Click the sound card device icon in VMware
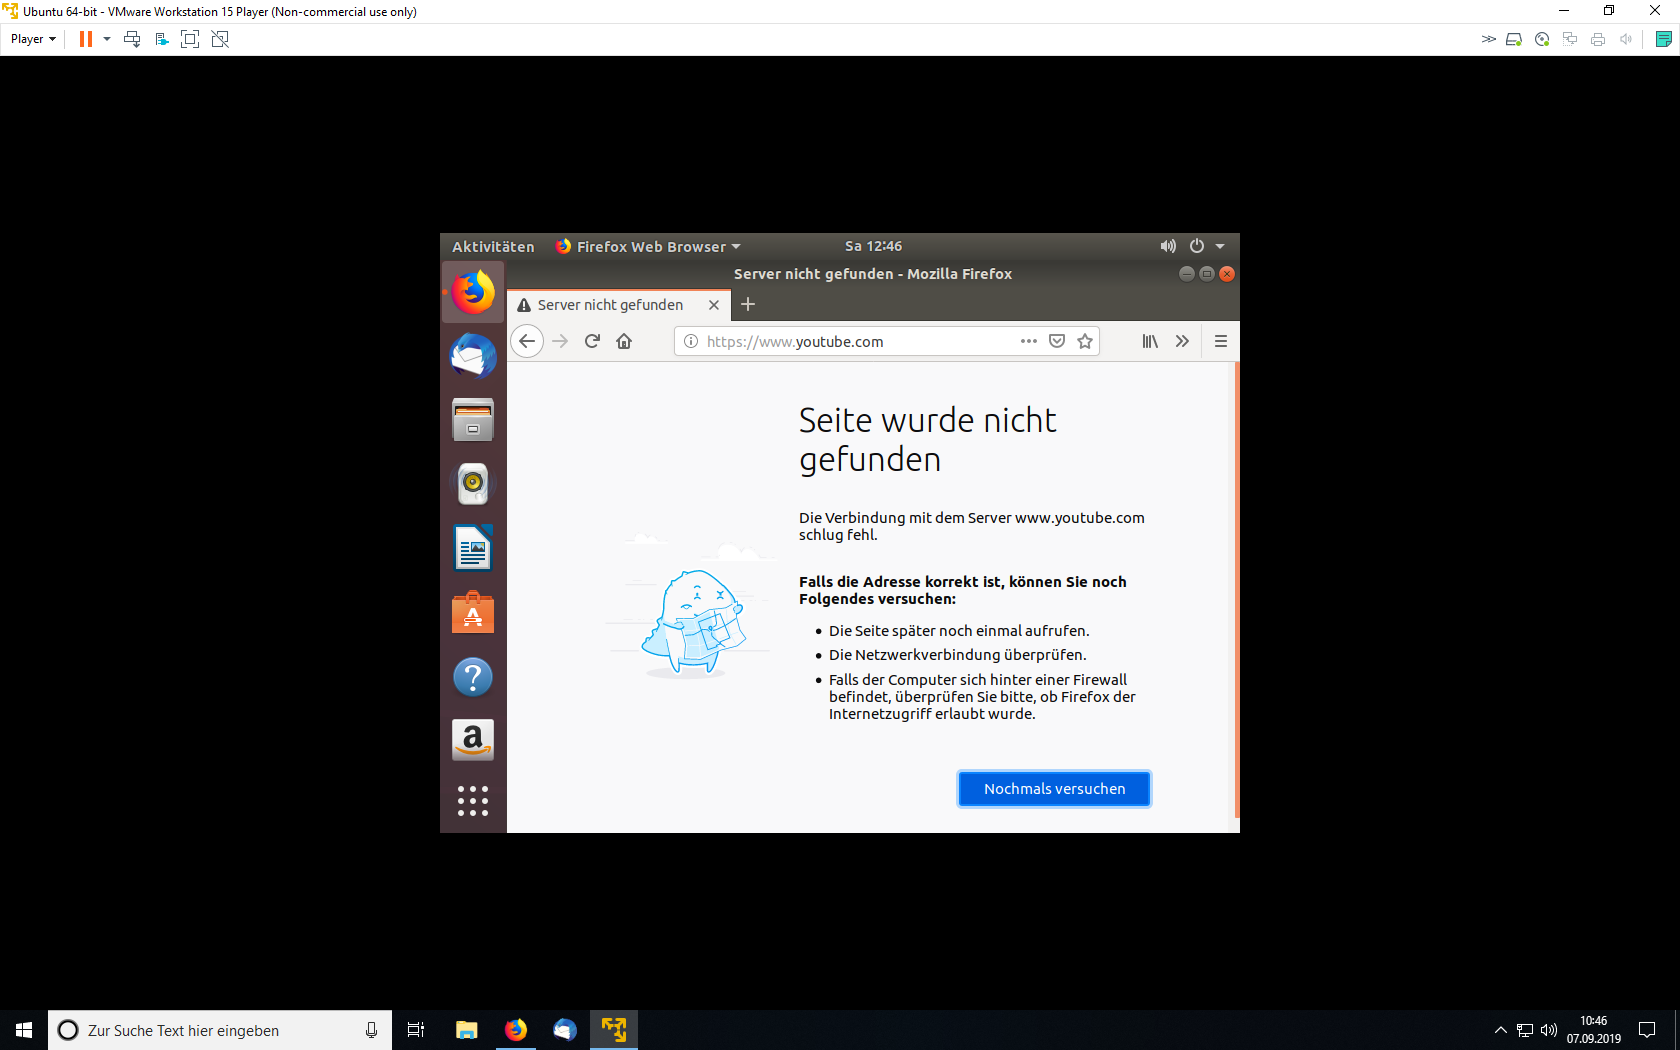This screenshot has height=1050, width=1680. tap(1626, 39)
